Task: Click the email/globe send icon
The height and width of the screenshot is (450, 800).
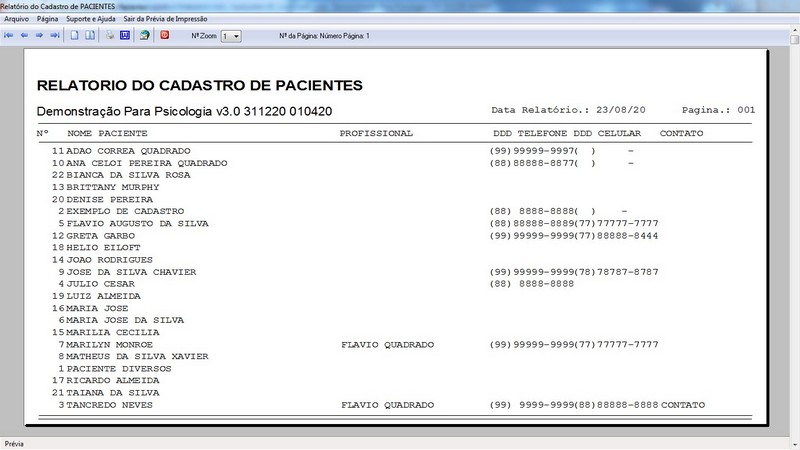Action: [x=145, y=36]
